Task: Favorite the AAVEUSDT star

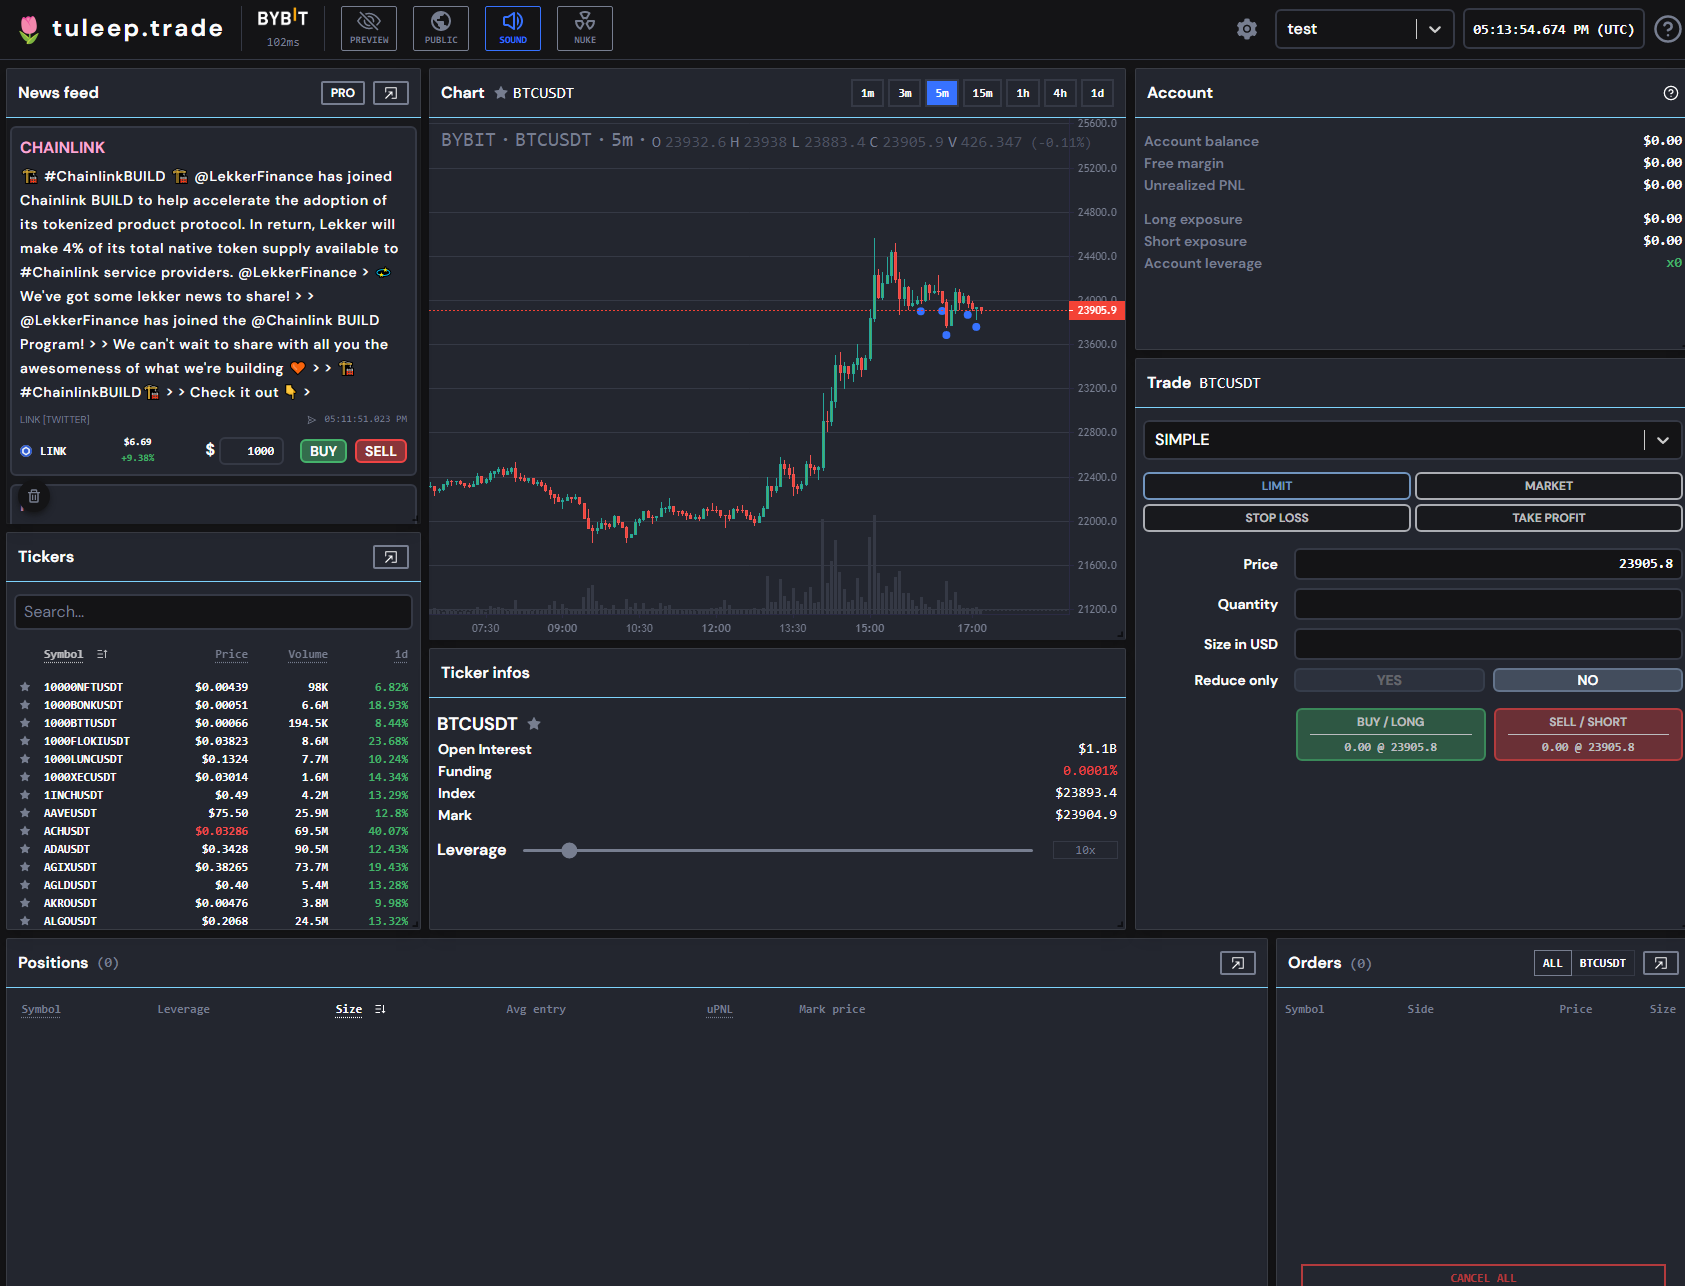Action: (25, 813)
